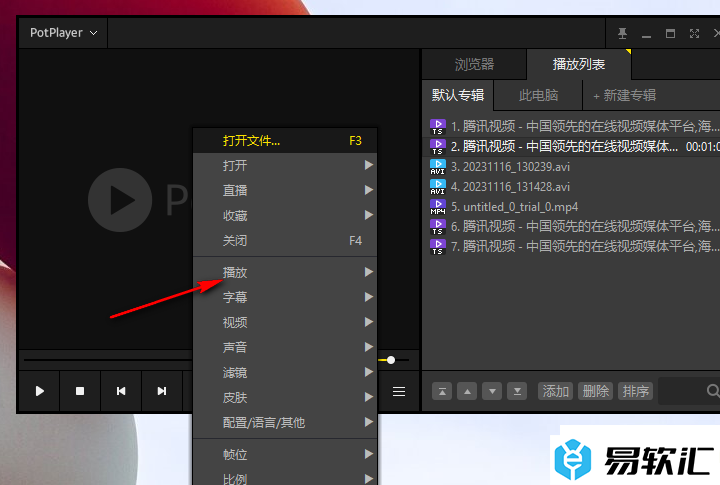The width and height of the screenshot is (720, 485).
Task: Expand the 滤镜 submenu
Action: tap(285, 372)
